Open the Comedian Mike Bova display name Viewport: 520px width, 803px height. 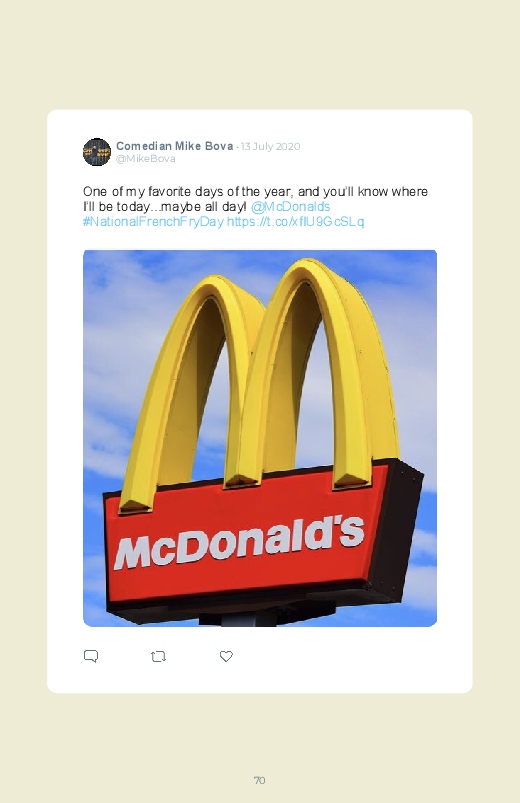tap(175, 146)
